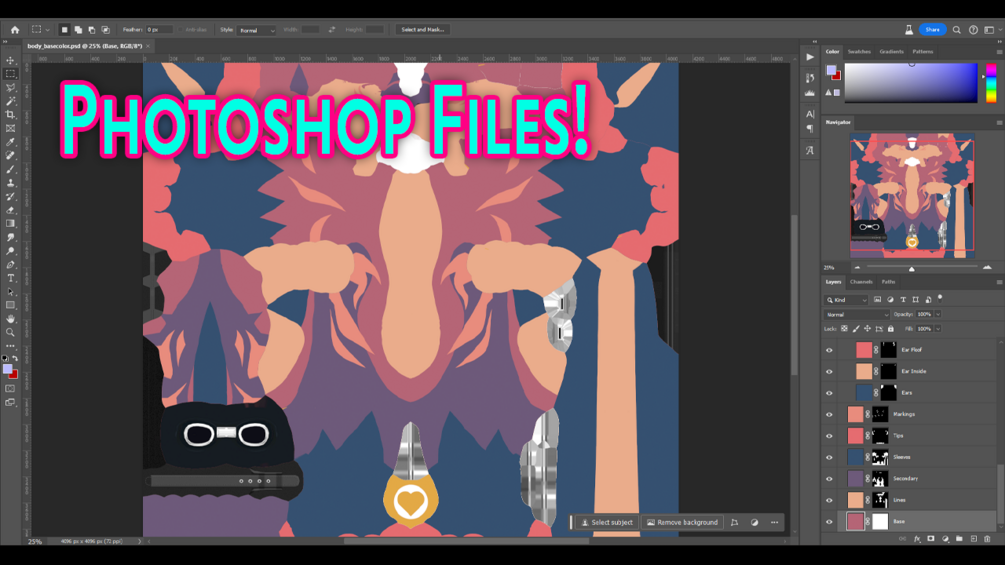Select the Clone Stamp tool
Viewport: 1005px width, 565px height.
(x=10, y=183)
